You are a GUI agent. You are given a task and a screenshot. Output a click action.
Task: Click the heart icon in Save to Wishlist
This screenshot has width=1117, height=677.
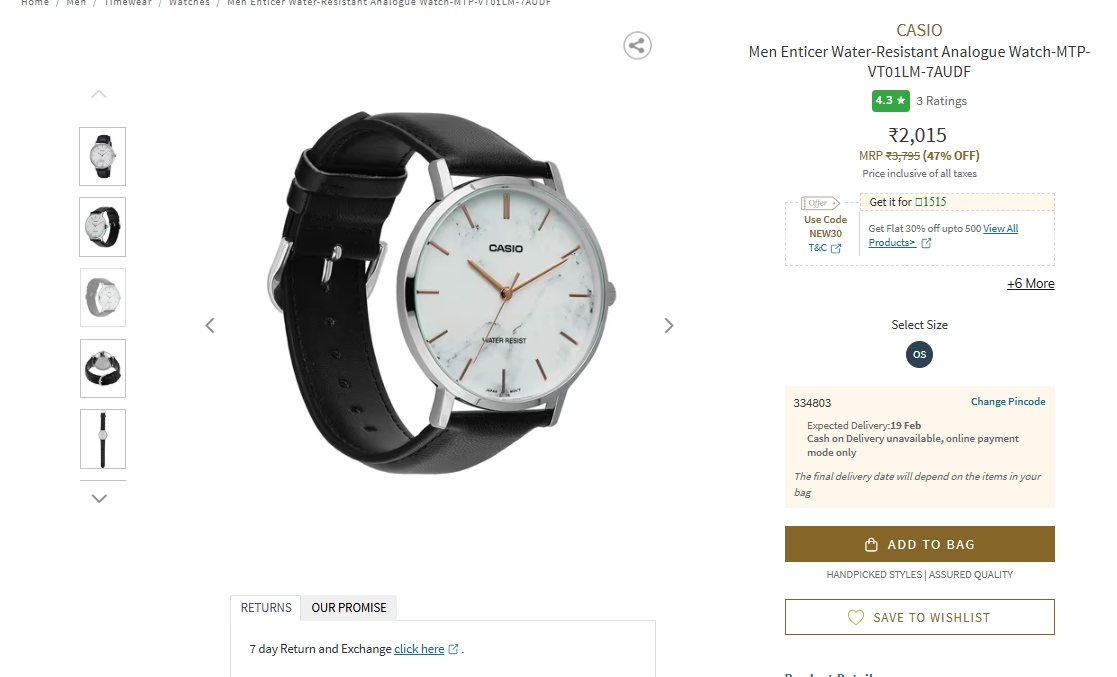(856, 617)
